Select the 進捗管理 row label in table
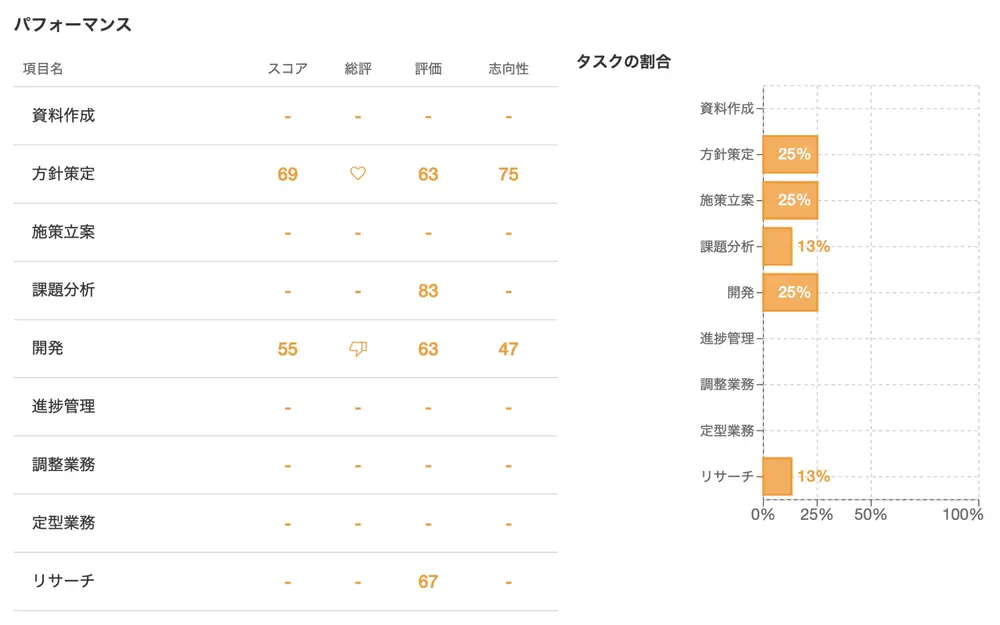 click(x=64, y=407)
